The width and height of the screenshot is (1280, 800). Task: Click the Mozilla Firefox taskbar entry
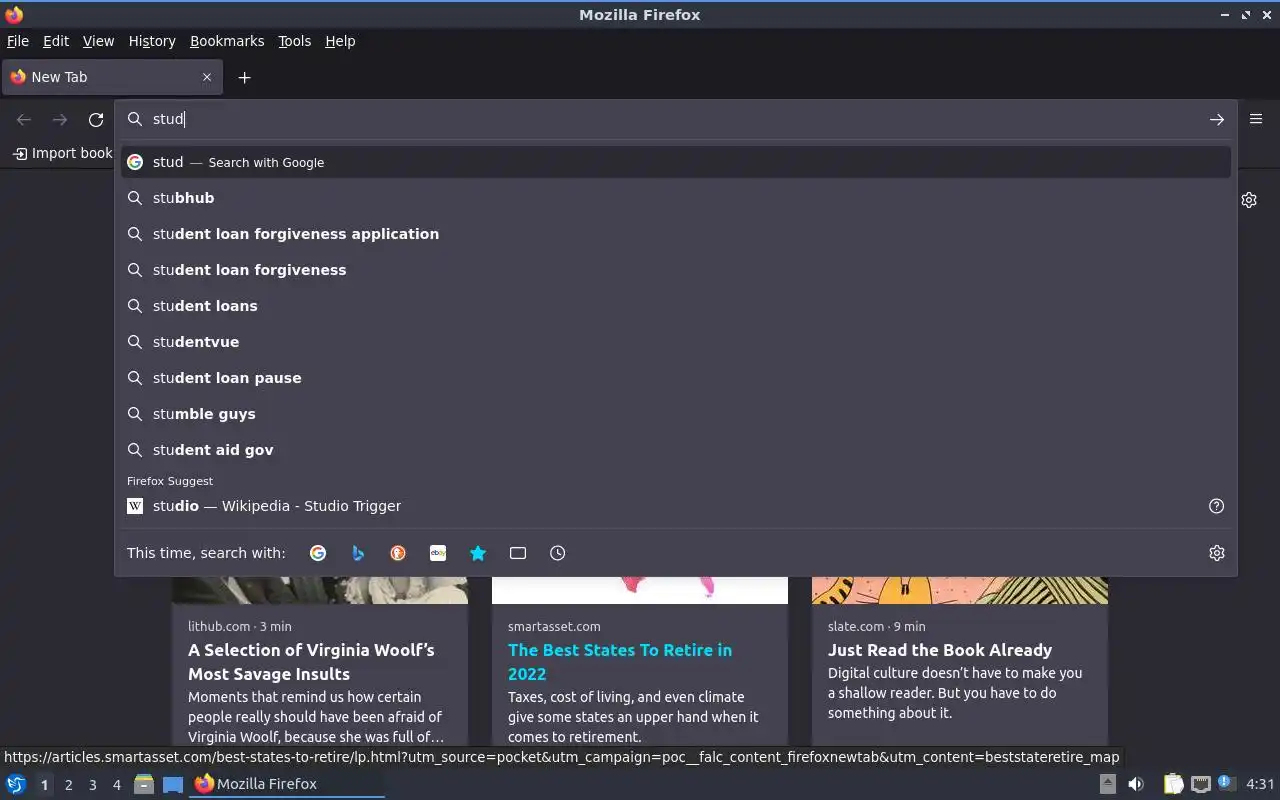(288, 784)
